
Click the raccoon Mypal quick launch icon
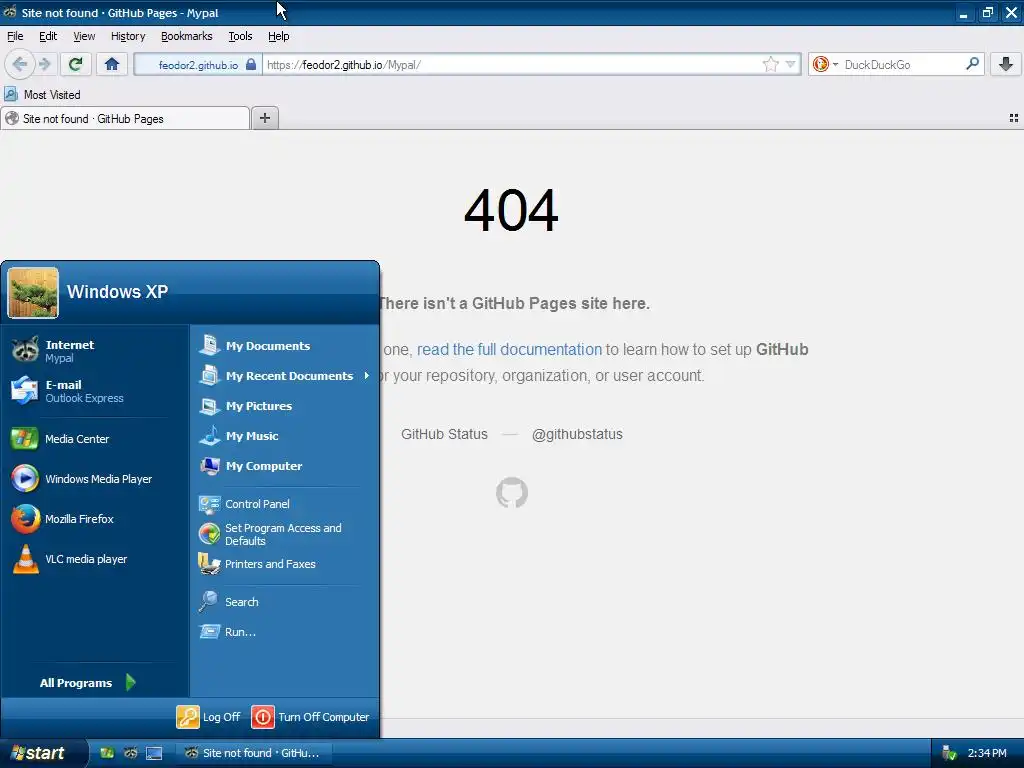pyautogui.click(x=131, y=753)
